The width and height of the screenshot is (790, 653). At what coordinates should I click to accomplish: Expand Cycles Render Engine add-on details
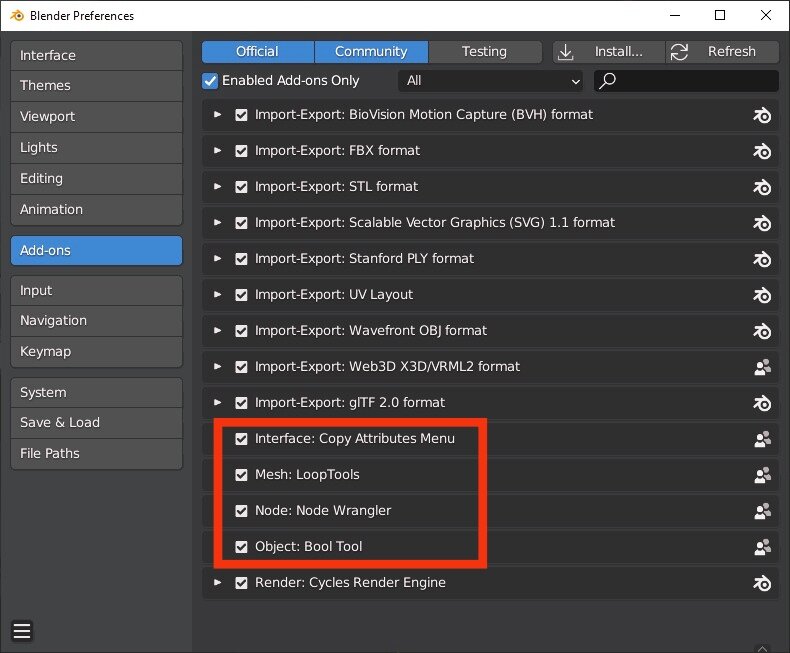(x=217, y=582)
